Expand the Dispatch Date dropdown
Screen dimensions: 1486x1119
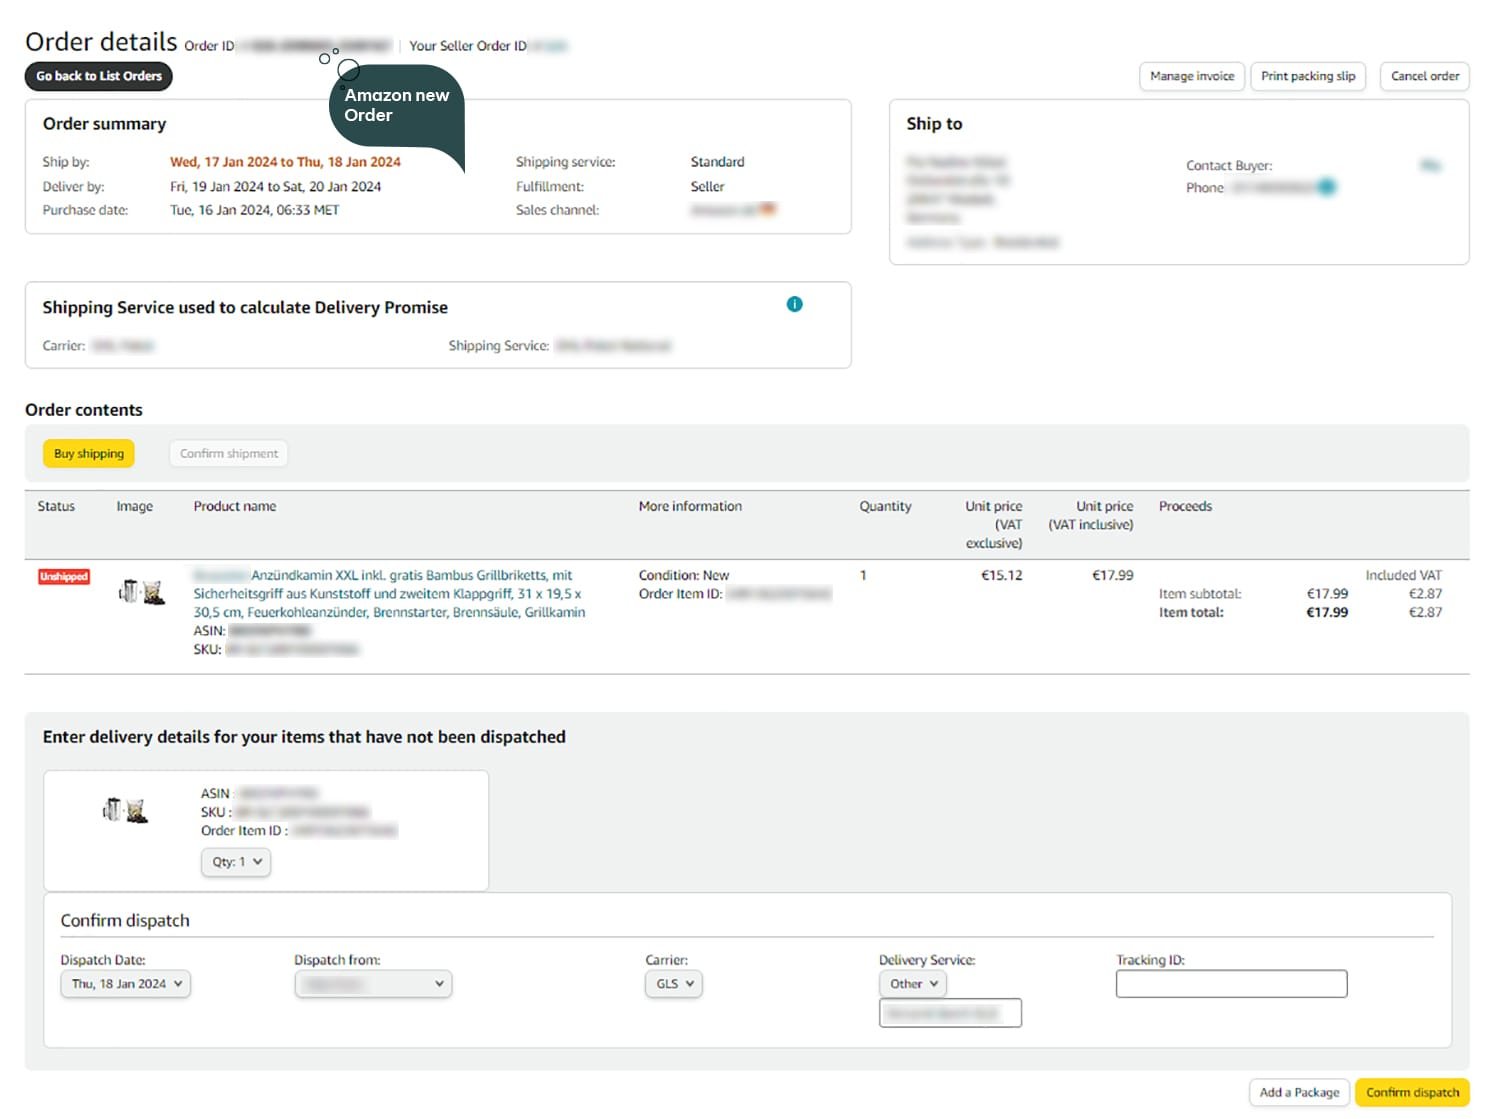click(x=126, y=984)
